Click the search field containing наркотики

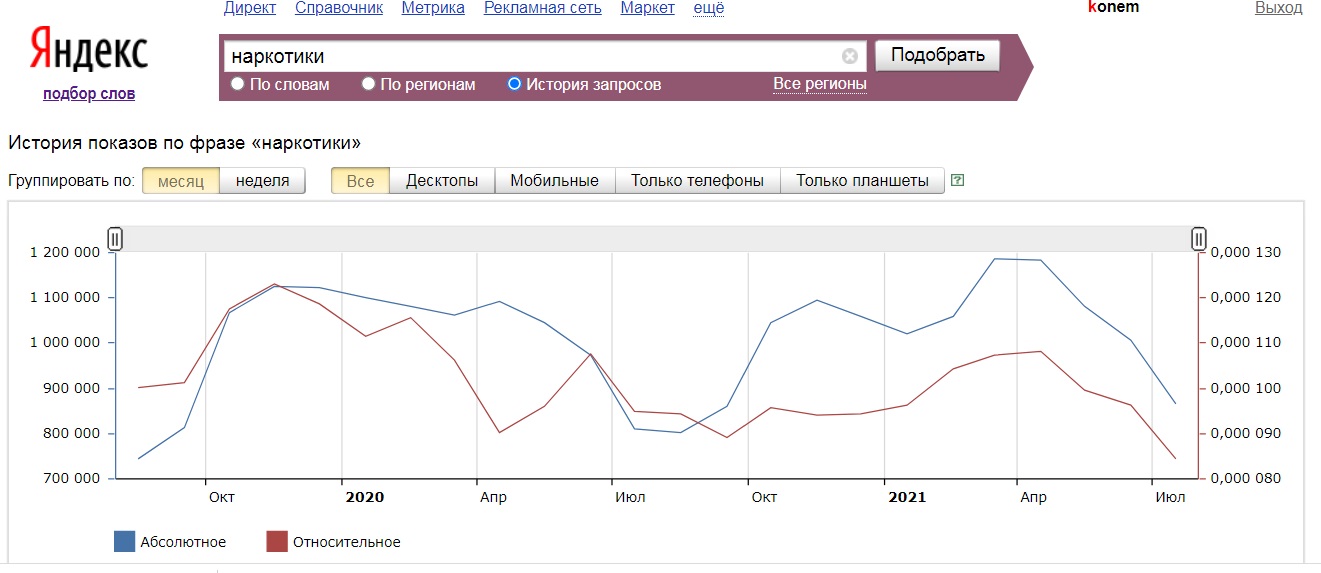[x=530, y=57]
